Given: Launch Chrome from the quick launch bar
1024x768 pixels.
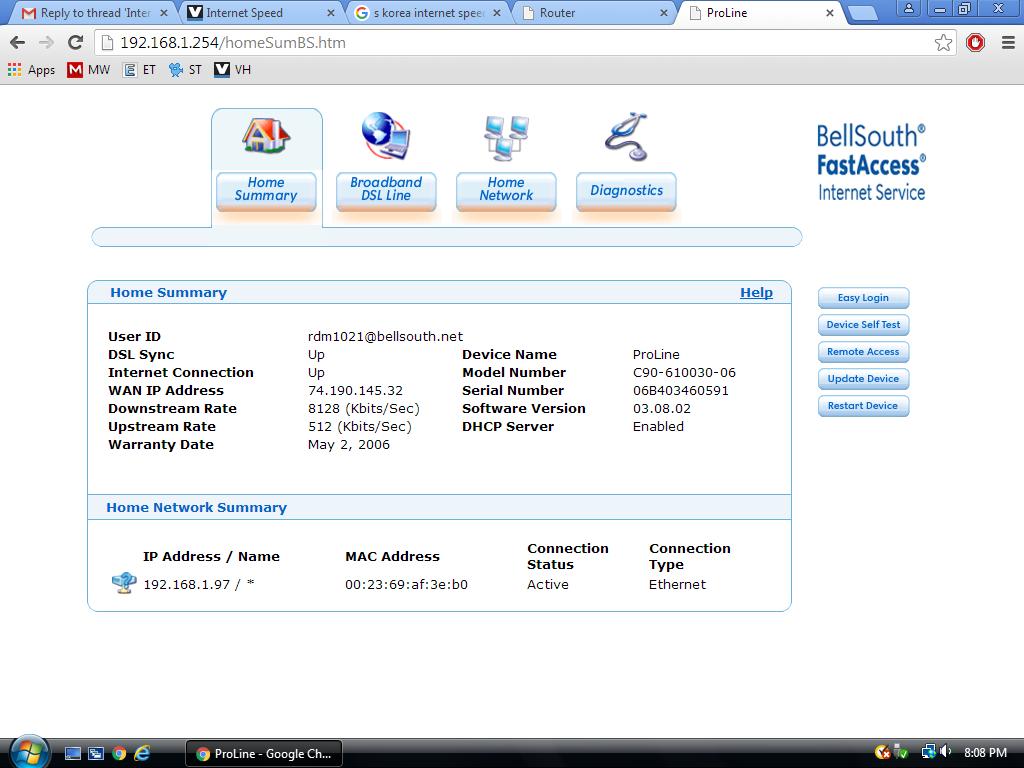Looking at the screenshot, I should coord(119,754).
